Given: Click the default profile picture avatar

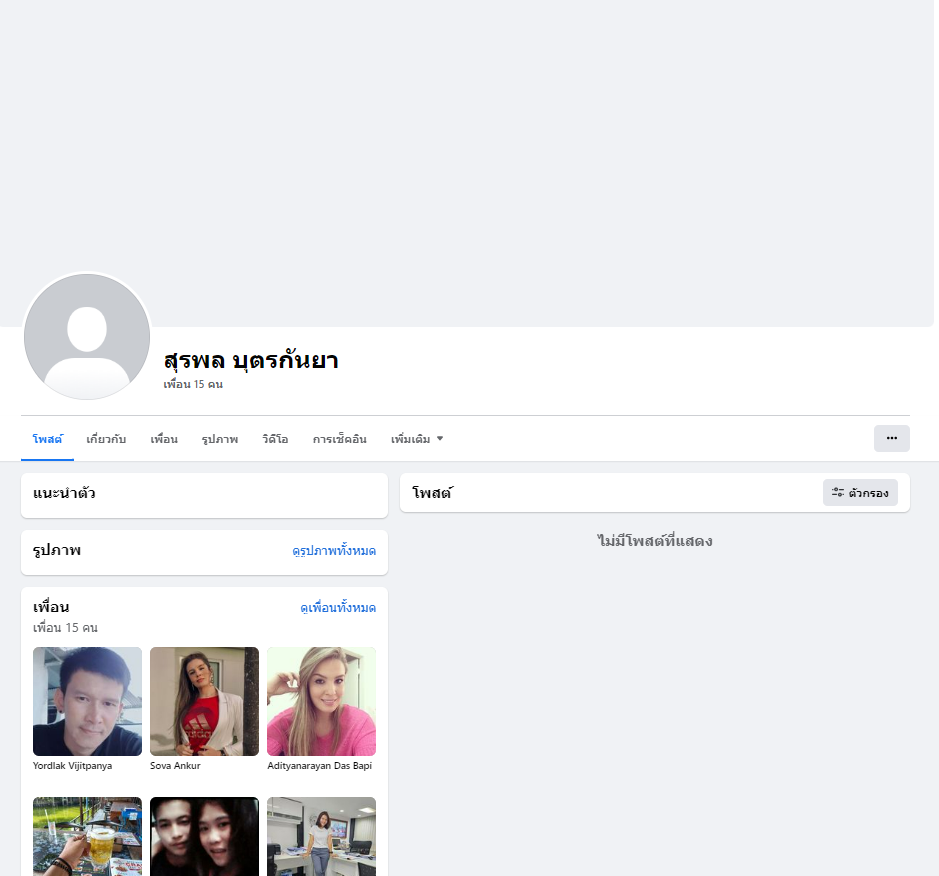Looking at the screenshot, I should (x=87, y=337).
